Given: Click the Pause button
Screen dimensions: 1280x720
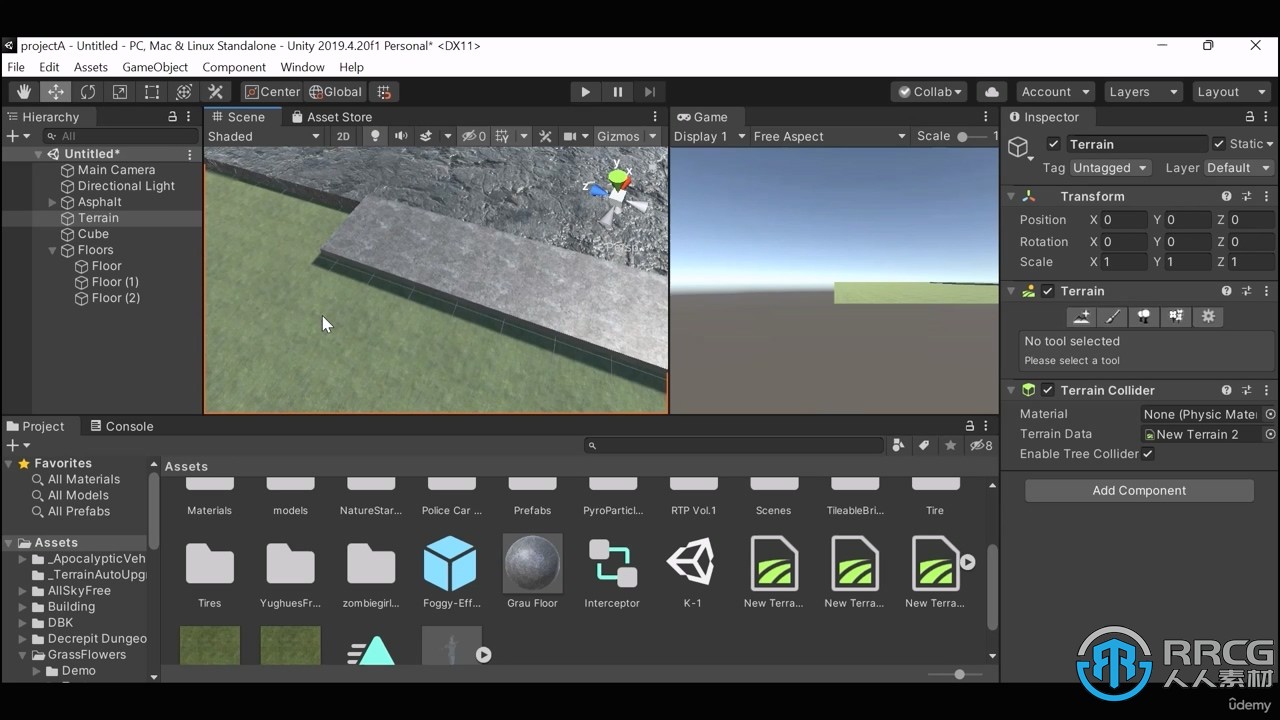Looking at the screenshot, I should pos(617,92).
